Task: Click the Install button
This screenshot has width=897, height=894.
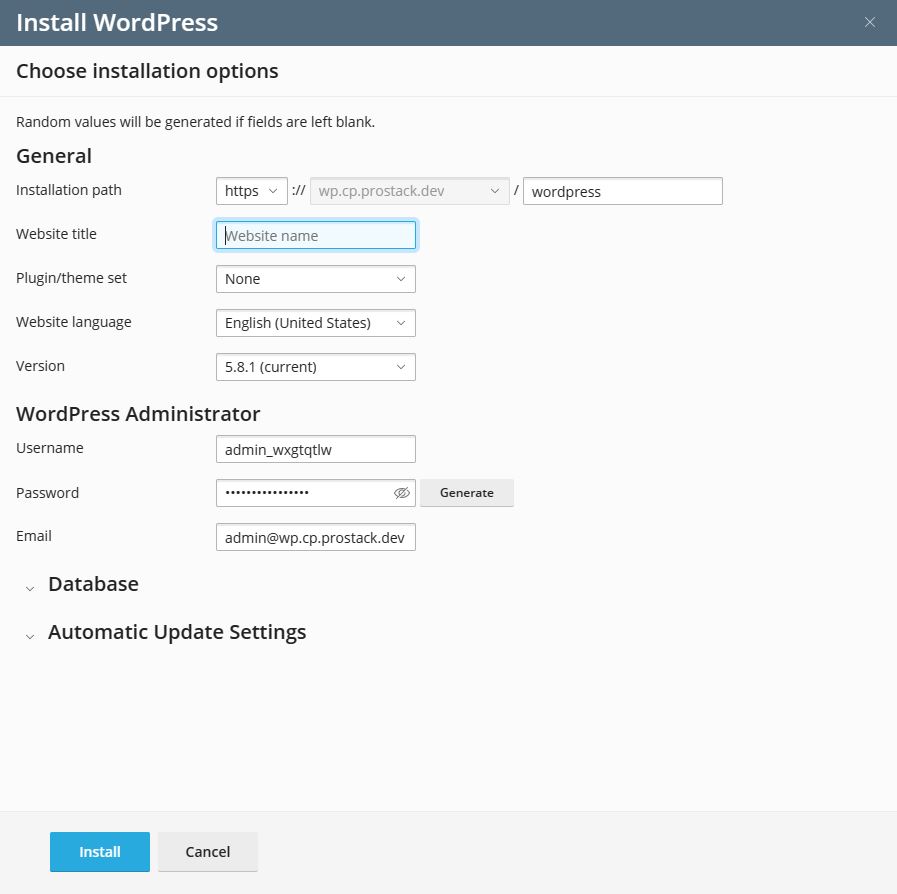Action: [100, 852]
